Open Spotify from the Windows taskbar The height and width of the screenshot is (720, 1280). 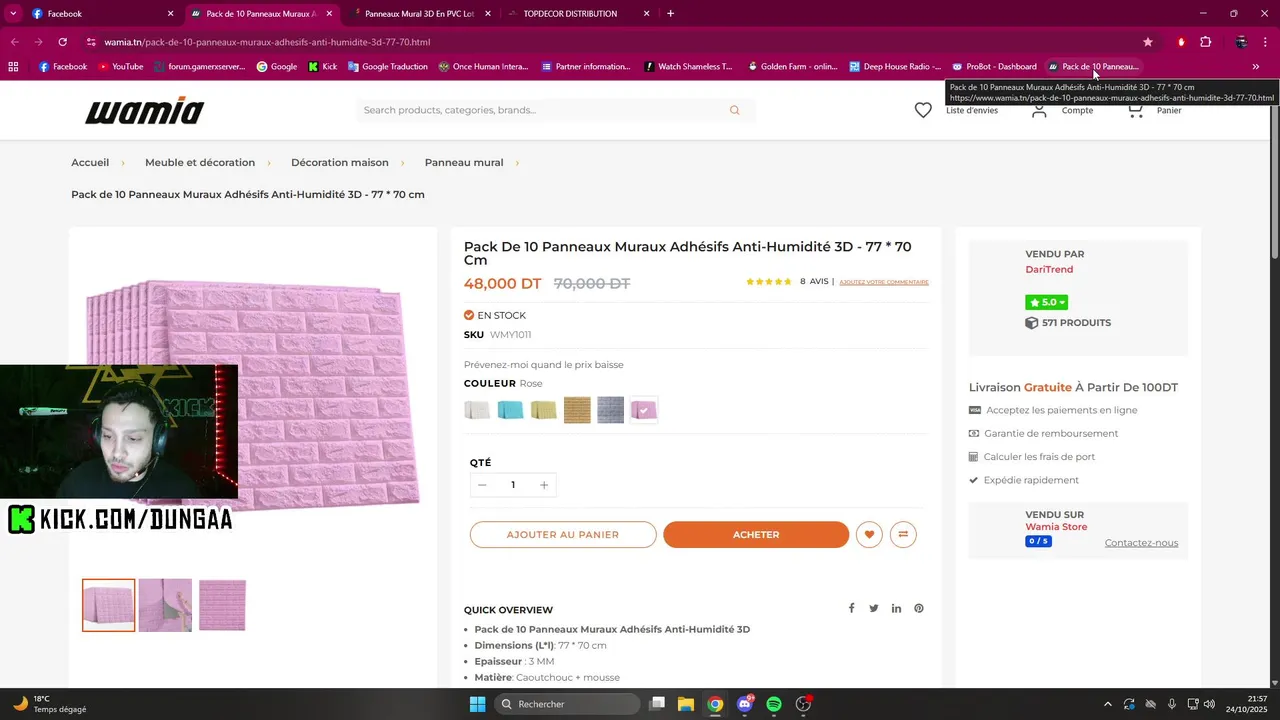pos(774,704)
